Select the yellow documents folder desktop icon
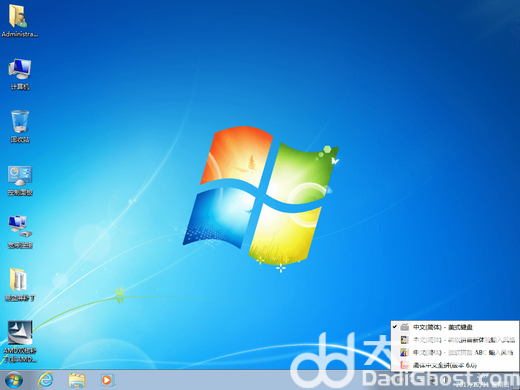 20,285
